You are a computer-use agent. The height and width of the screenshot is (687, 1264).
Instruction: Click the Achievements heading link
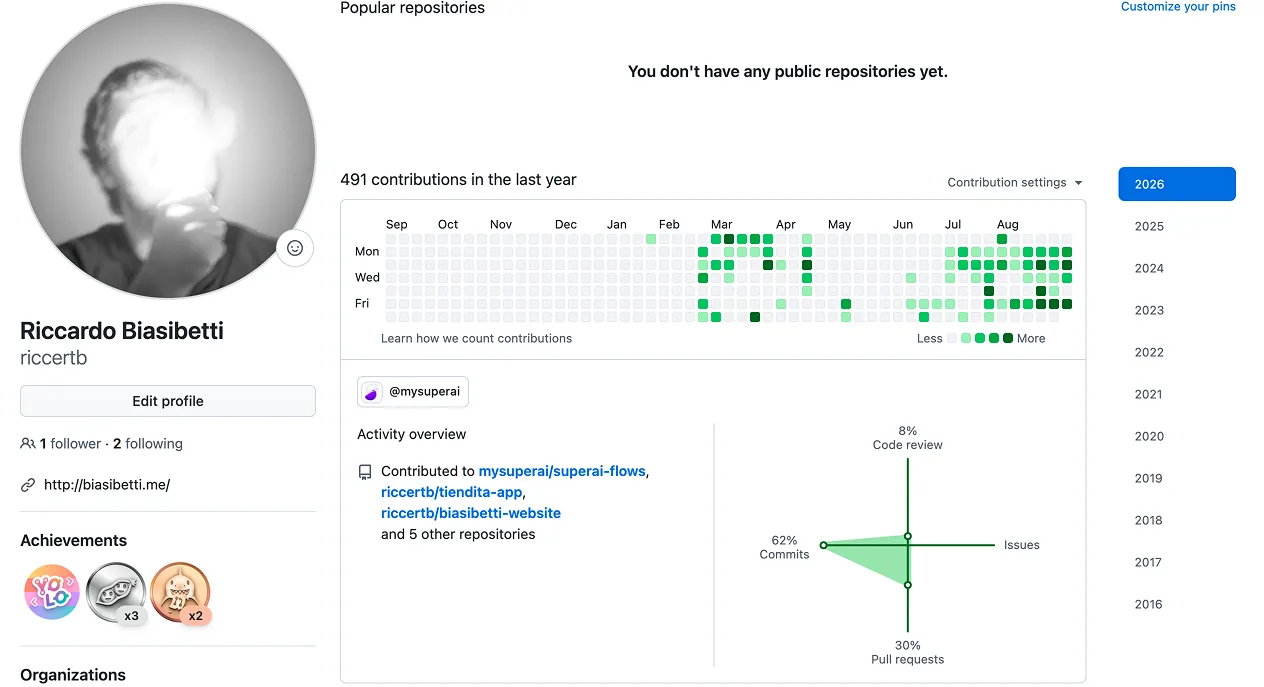74,540
